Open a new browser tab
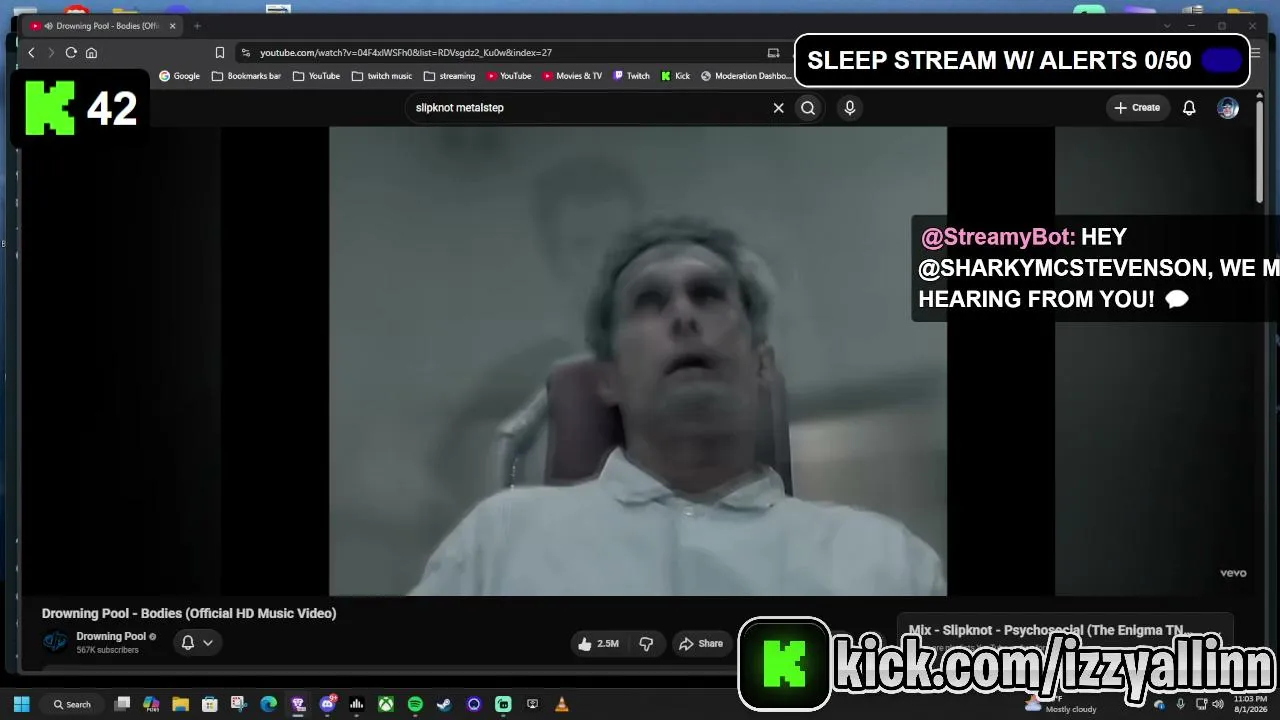Image resolution: width=1280 pixels, height=720 pixels. coord(197,26)
